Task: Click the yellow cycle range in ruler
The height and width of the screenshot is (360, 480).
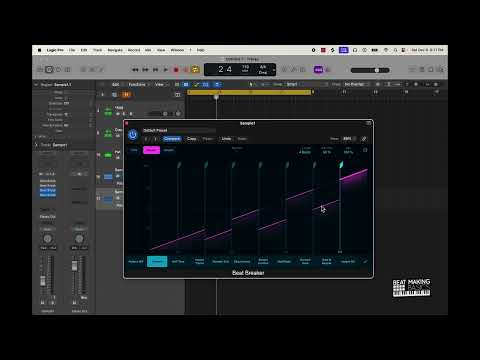Action: [x=249, y=92]
